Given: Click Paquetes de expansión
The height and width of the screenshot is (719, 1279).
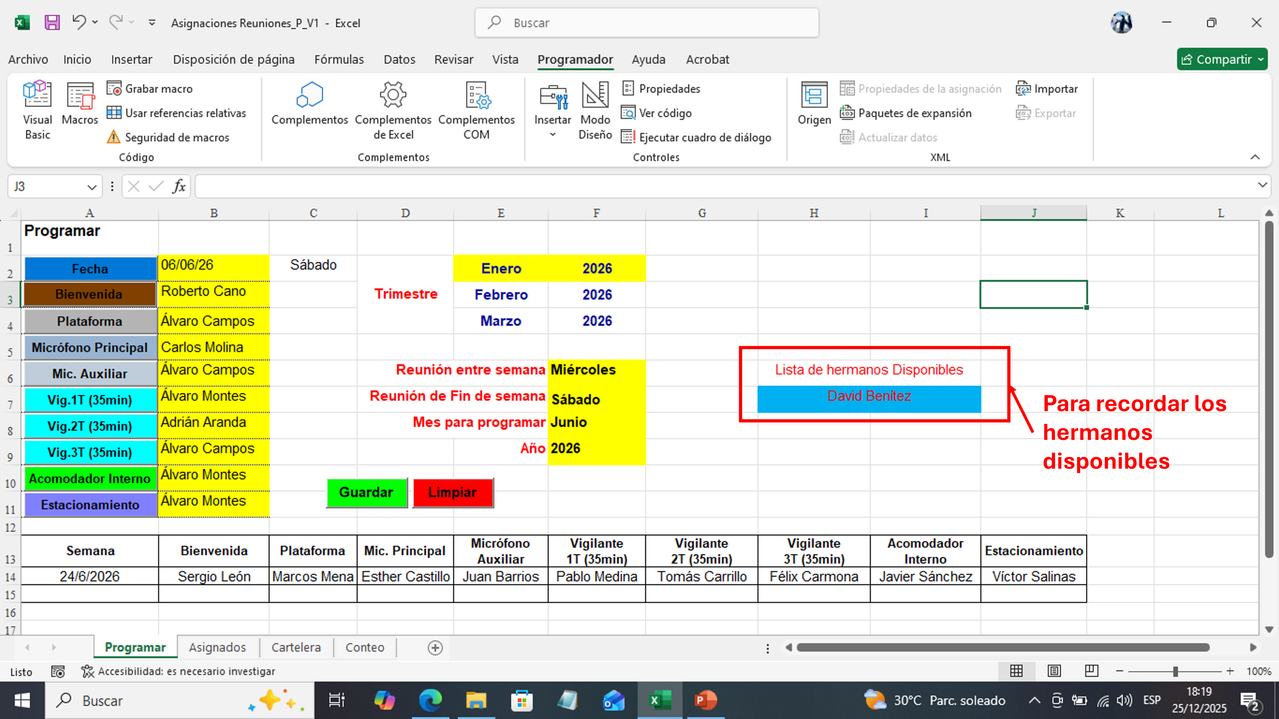Looking at the screenshot, I should click(x=905, y=113).
